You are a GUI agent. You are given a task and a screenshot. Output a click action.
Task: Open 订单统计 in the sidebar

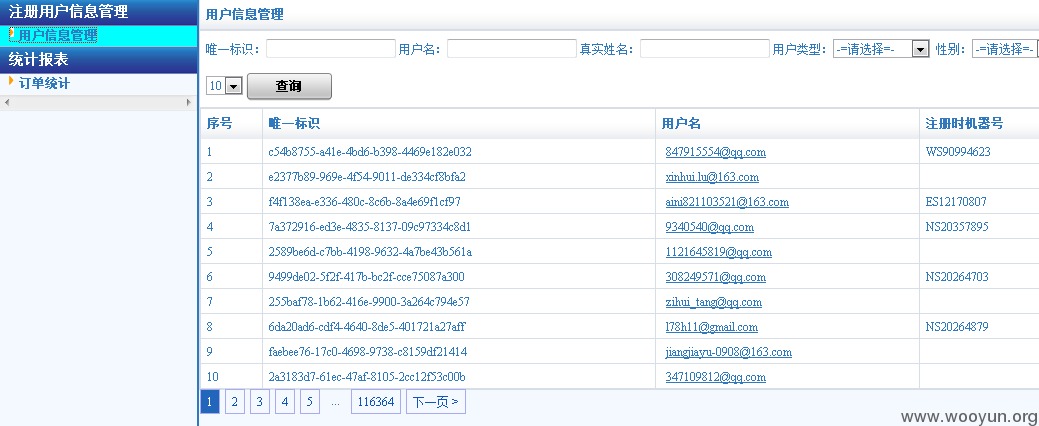pyautogui.click(x=44, y=83)
